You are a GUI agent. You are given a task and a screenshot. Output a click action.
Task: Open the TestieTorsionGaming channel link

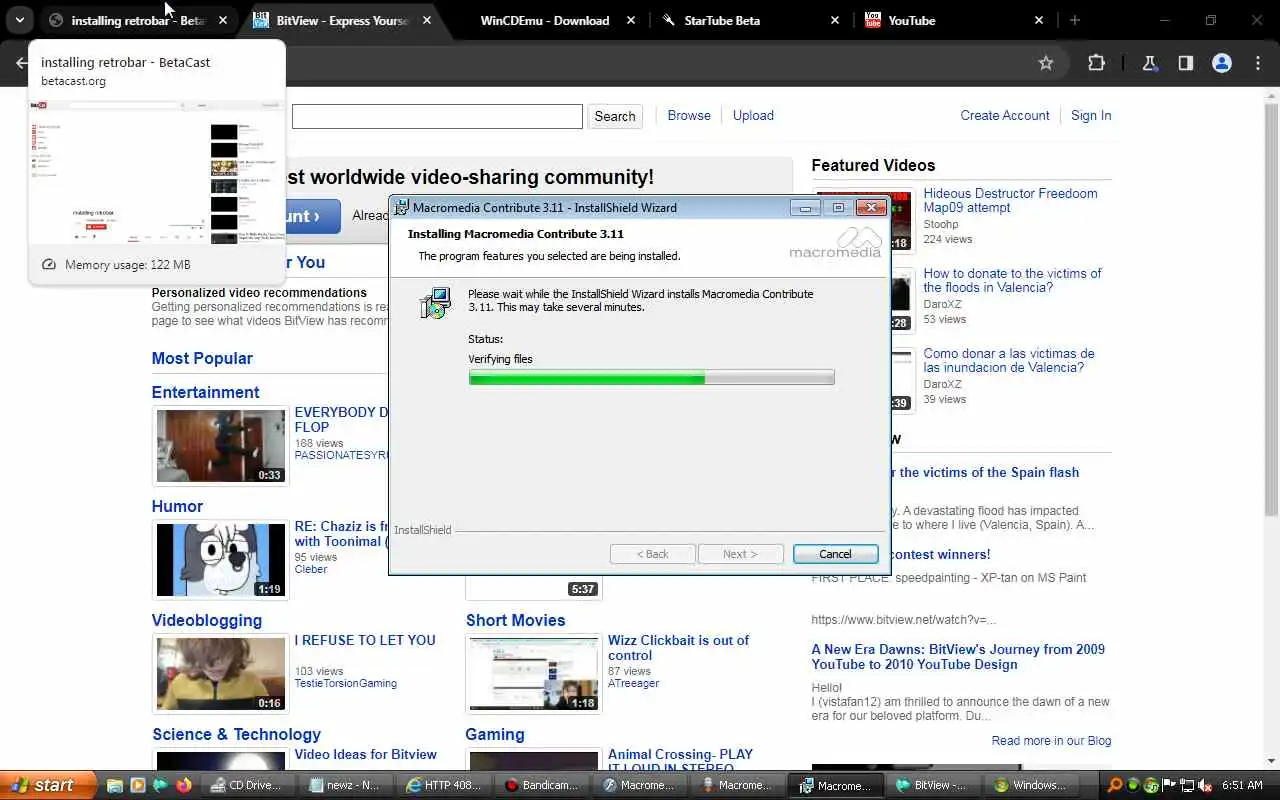(x=345, y=683)
